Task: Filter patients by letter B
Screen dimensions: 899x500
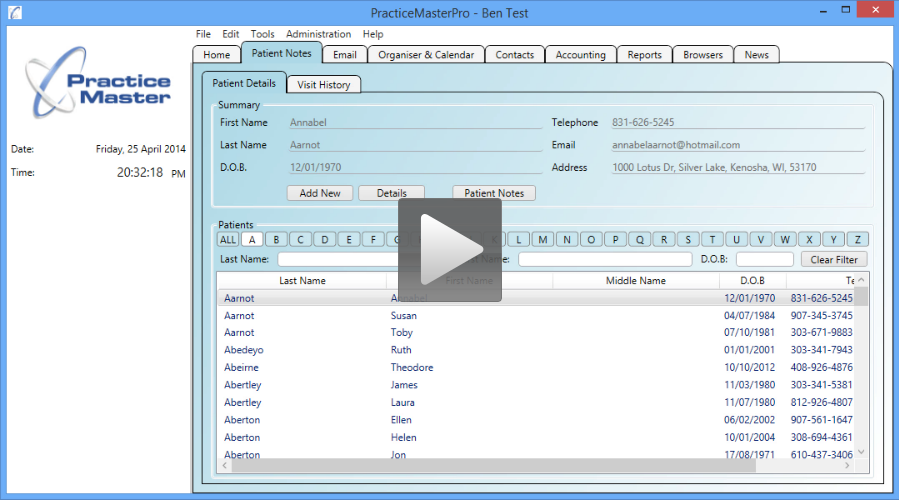Action: [x=276, y=240]
